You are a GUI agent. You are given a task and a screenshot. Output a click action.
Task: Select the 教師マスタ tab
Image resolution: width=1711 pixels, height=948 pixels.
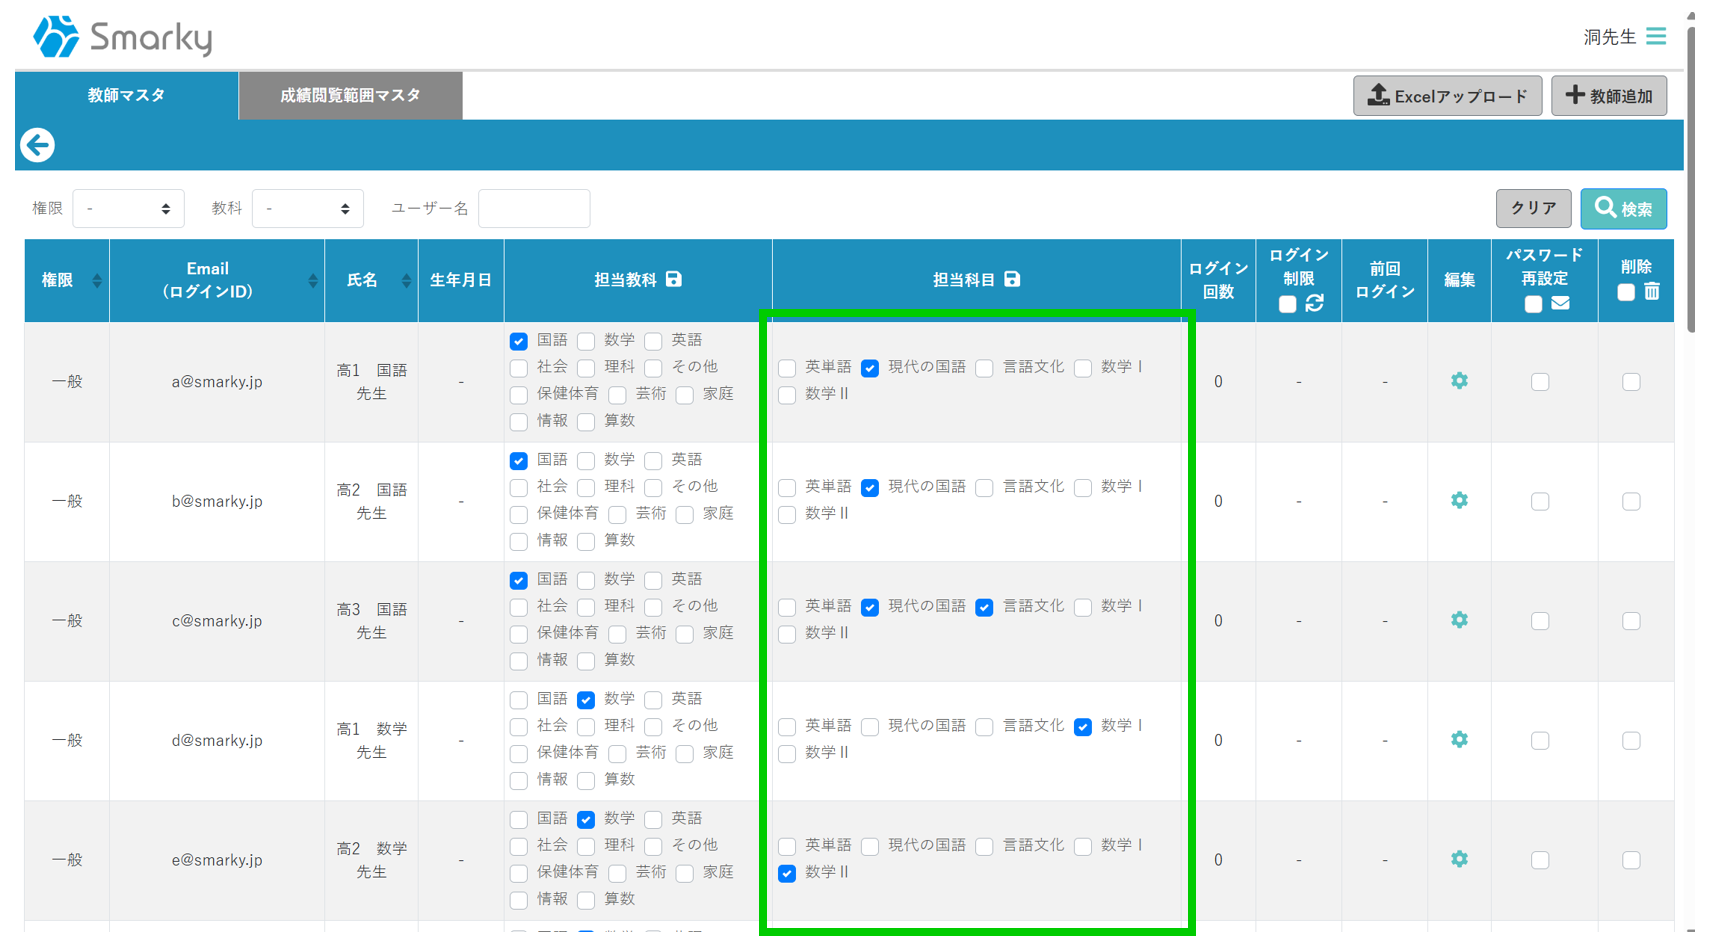click(126, 95)
